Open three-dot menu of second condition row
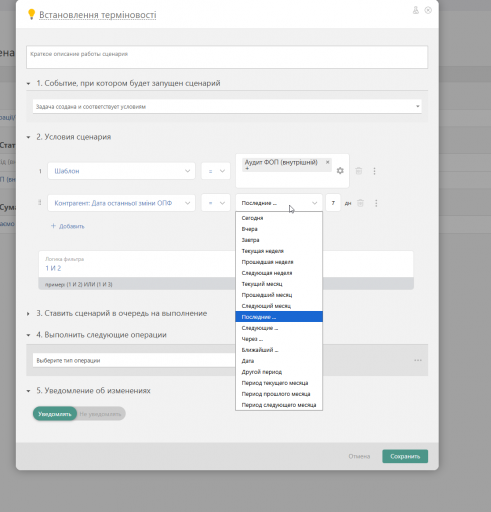 point(376,203)
